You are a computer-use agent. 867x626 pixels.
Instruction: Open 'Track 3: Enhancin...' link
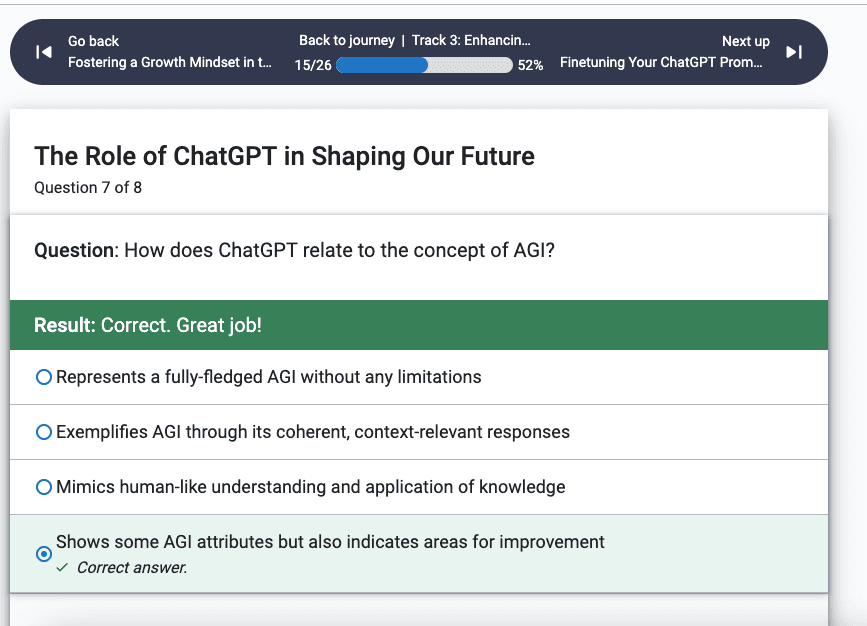[x=471, y=40]
